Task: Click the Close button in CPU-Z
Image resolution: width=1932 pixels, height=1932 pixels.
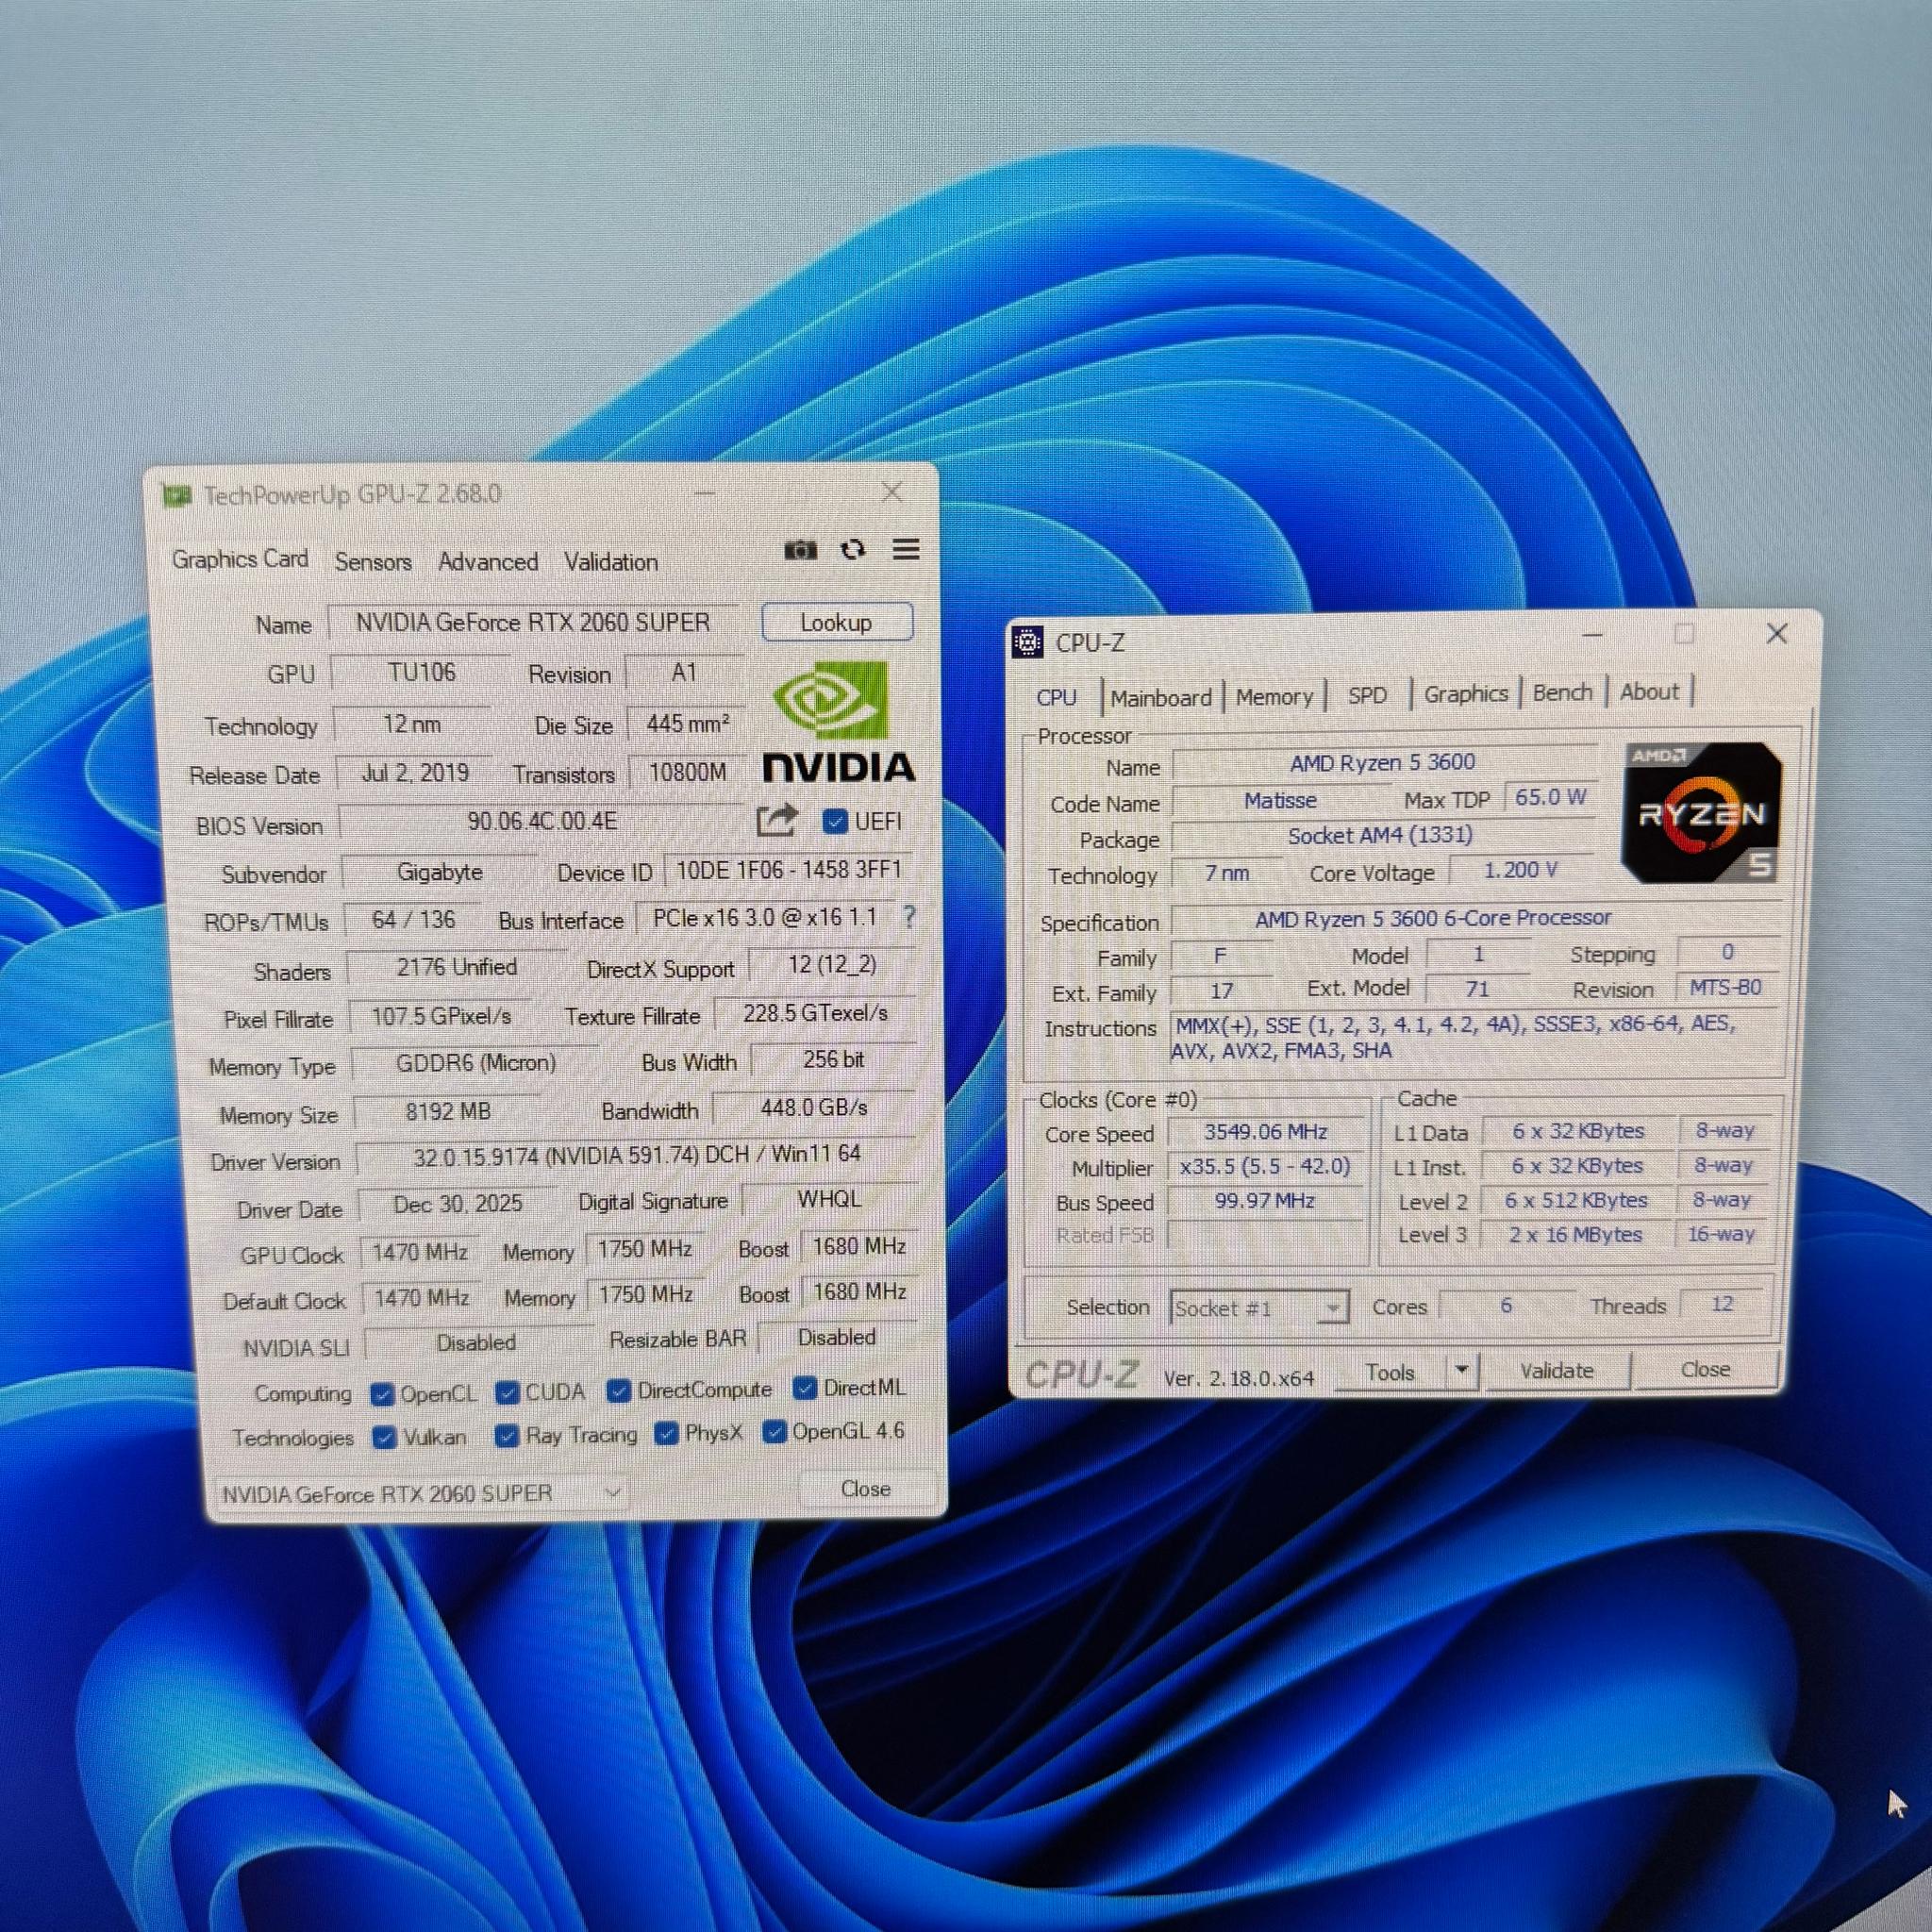Action: [x=1705, y=1369]
